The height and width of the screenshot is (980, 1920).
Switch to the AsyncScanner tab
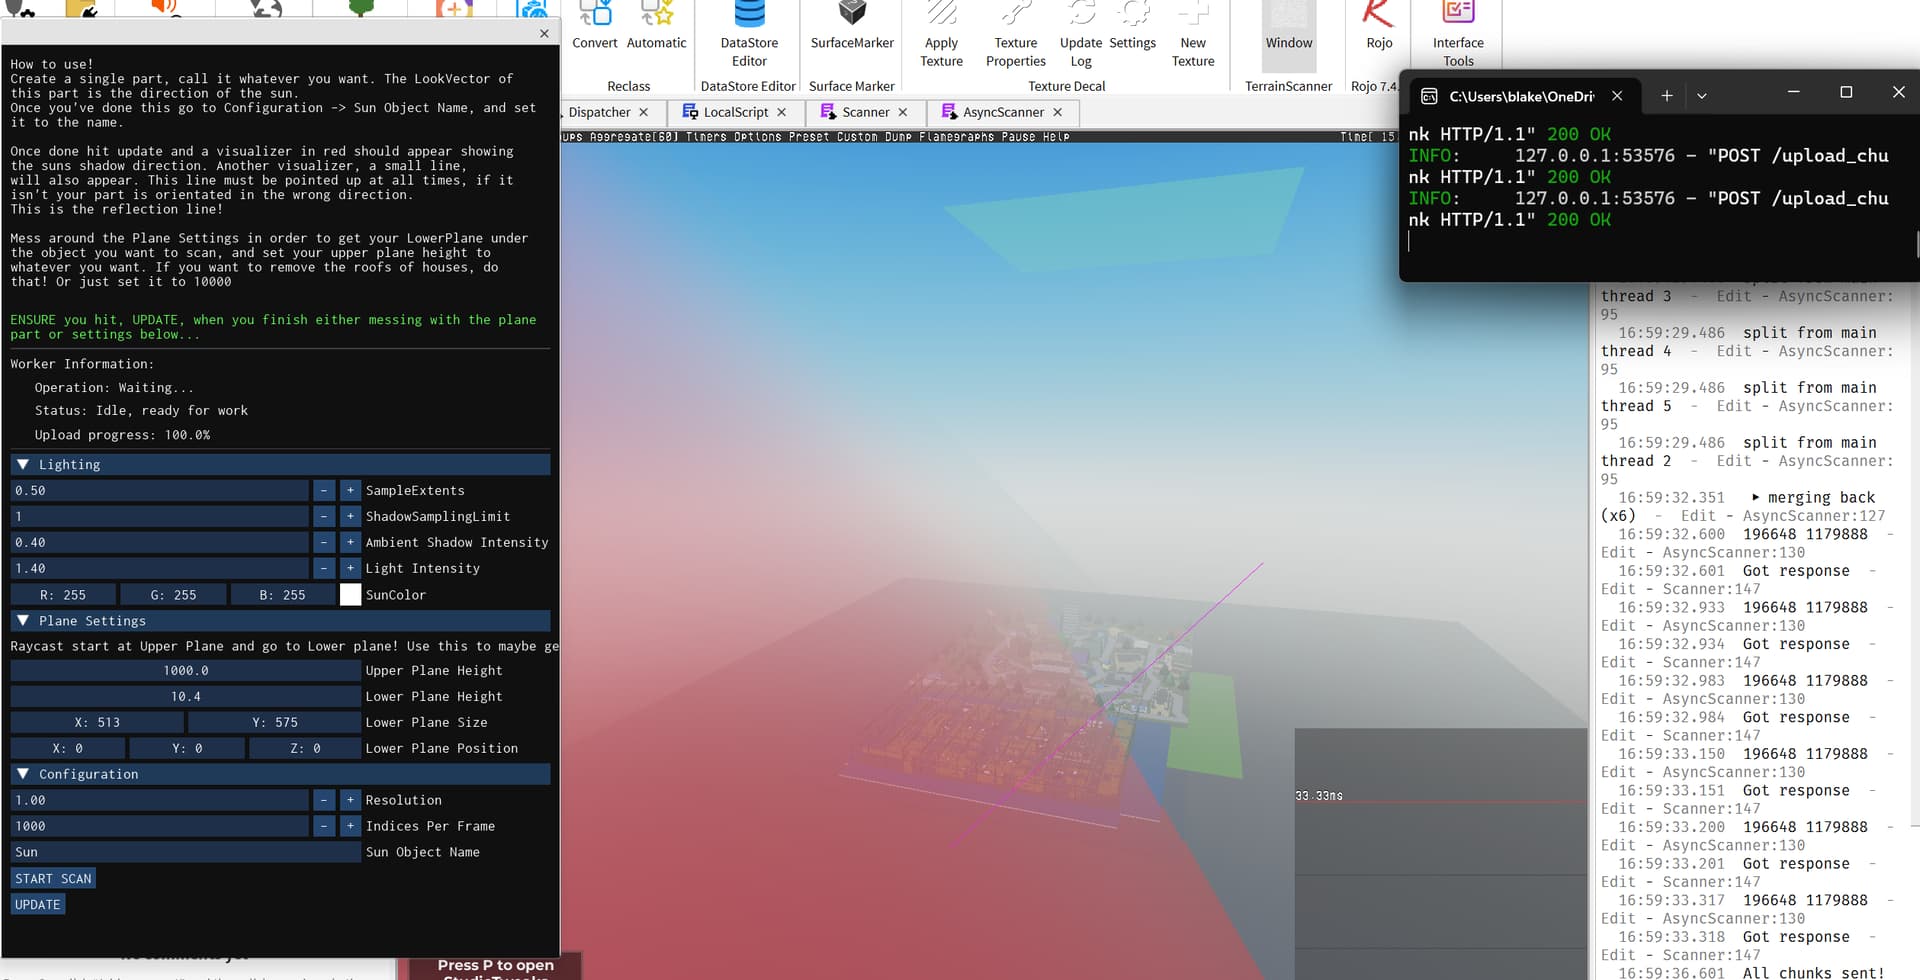click(1001, 112)
